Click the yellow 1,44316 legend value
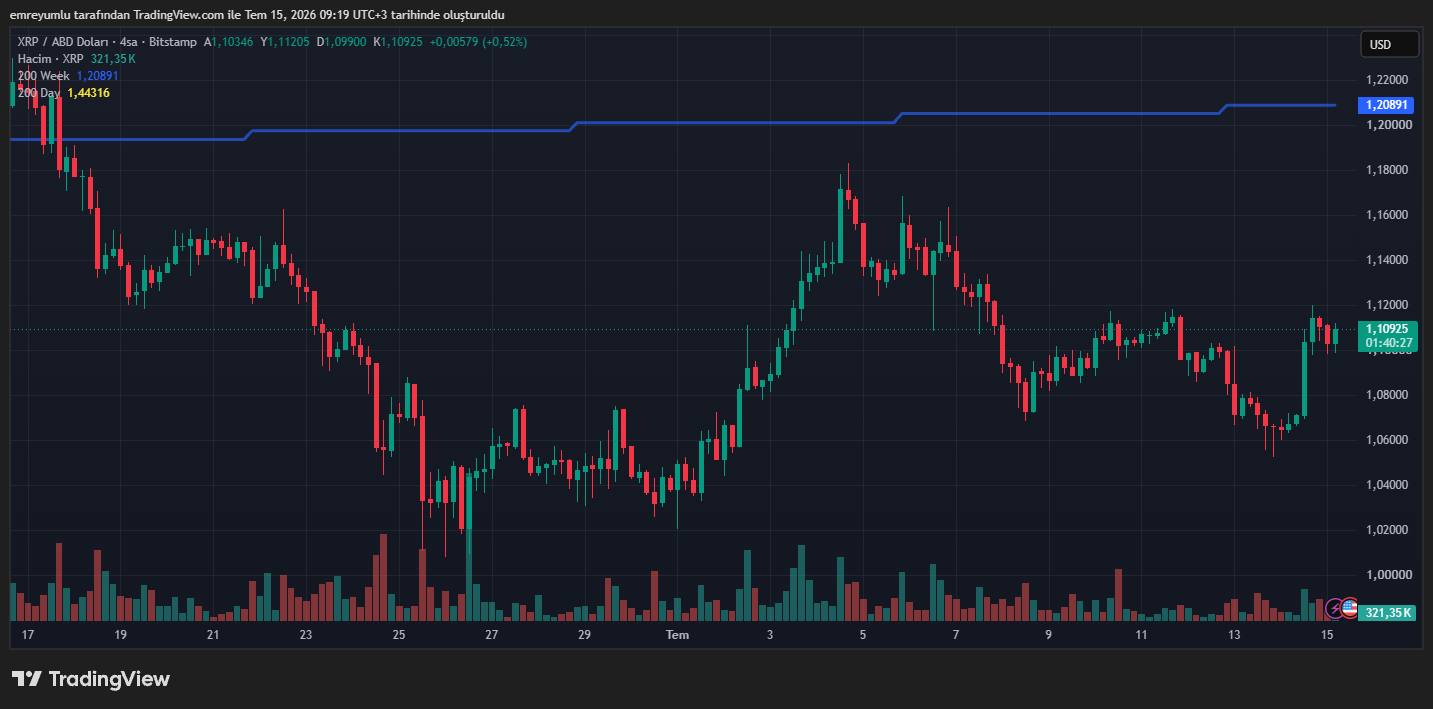The width and height of the screenshot is (1433, 709). tap(89, 93)
